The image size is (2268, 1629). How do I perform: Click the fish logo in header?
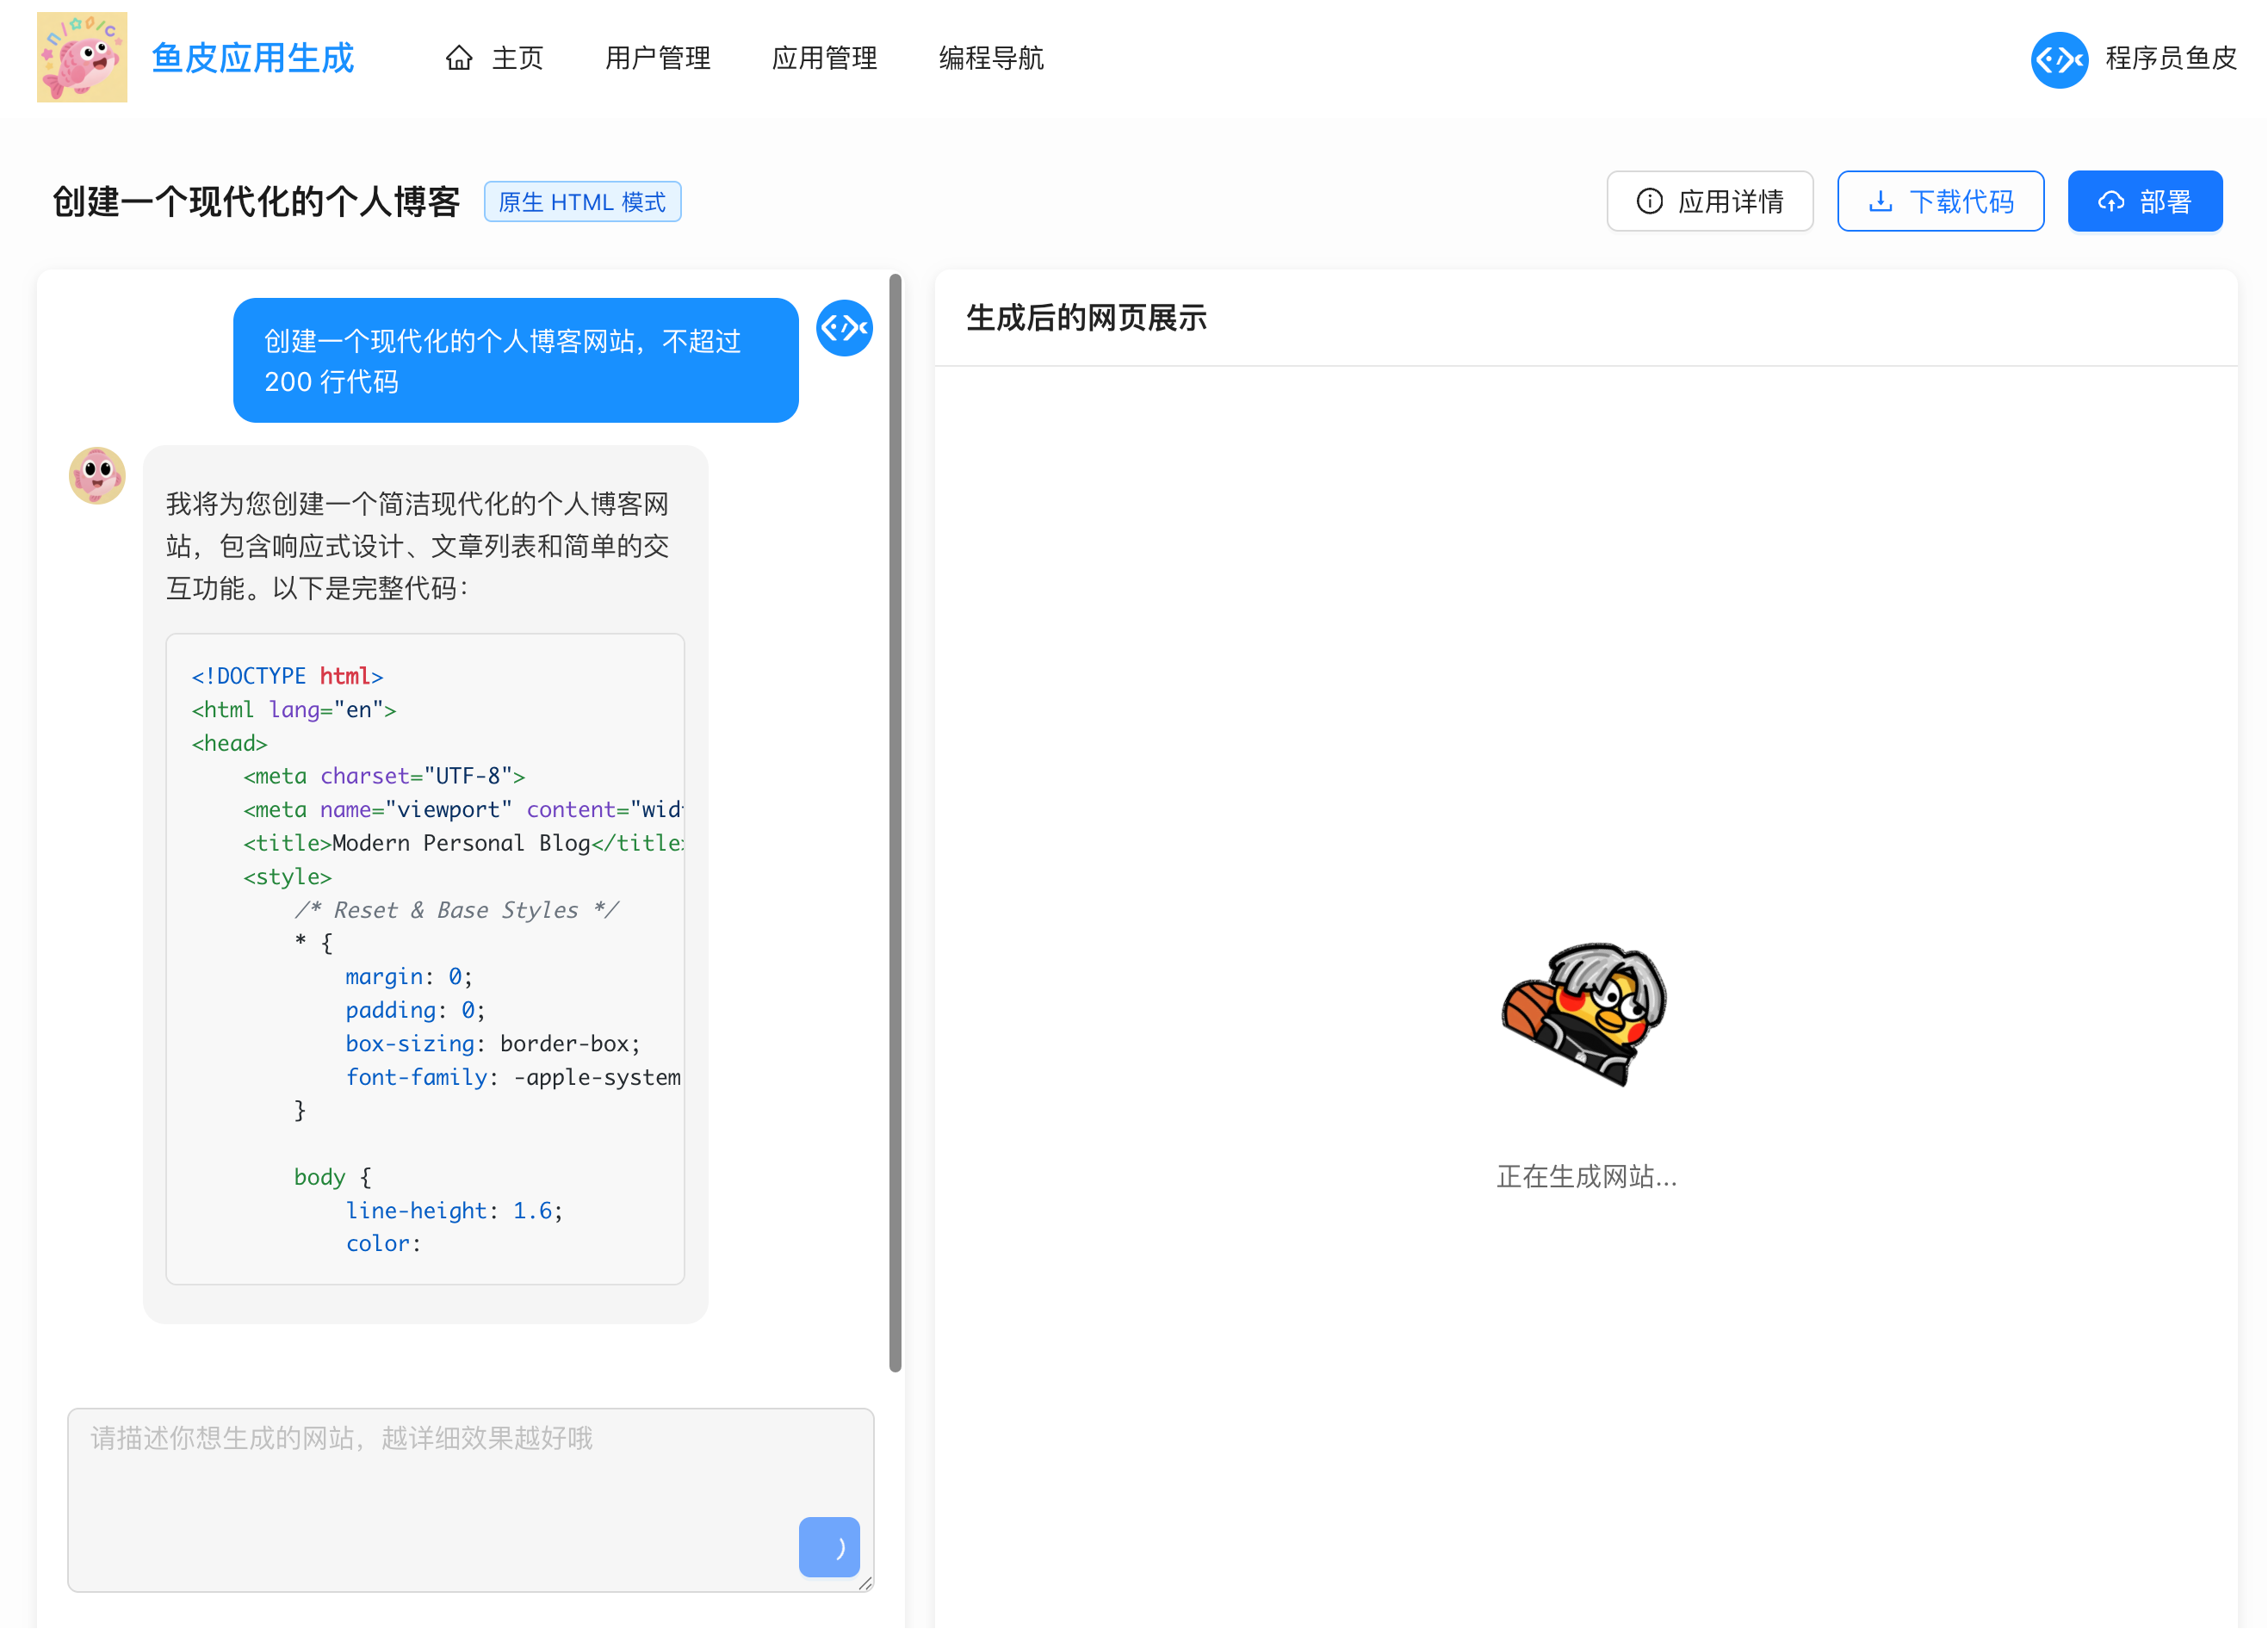point(82,57)
